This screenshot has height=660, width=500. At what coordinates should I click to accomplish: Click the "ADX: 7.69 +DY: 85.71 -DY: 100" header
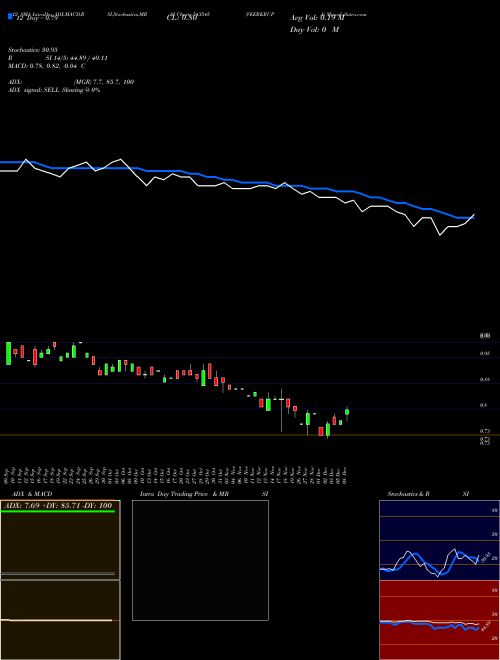59,506
